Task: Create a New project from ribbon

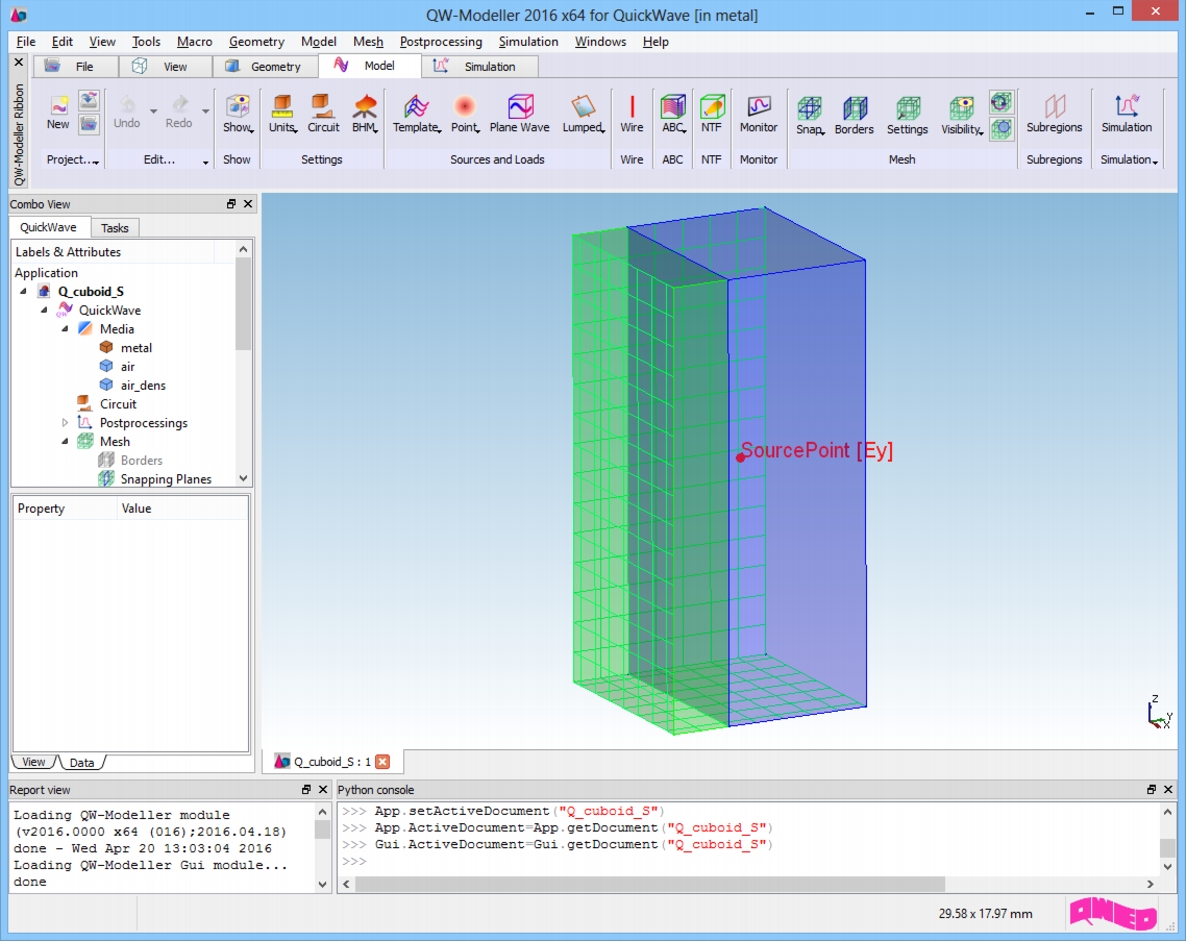Action: point(58,111)
